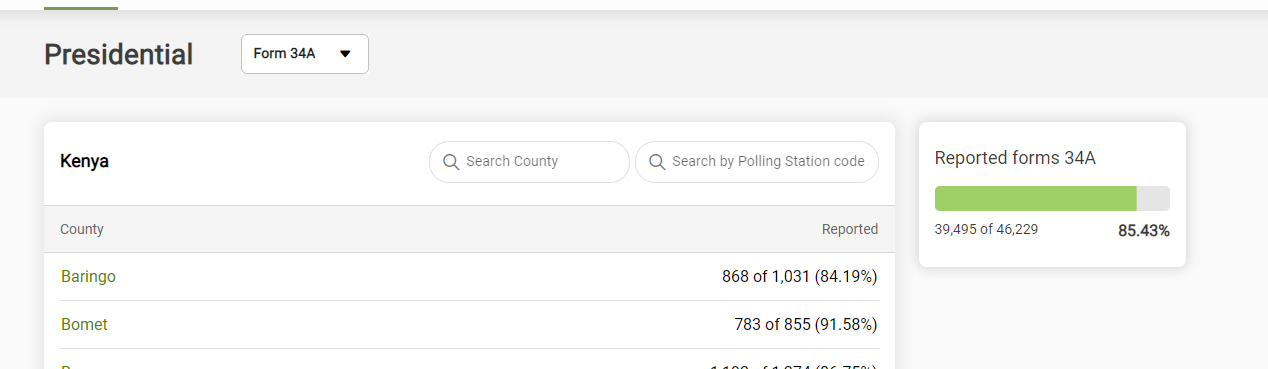This screenshot has width=1268, height=369.
Task: Click Baringo's 868 of 1,031 reported value
Action: pyautogui.click(x=800, y=277)
